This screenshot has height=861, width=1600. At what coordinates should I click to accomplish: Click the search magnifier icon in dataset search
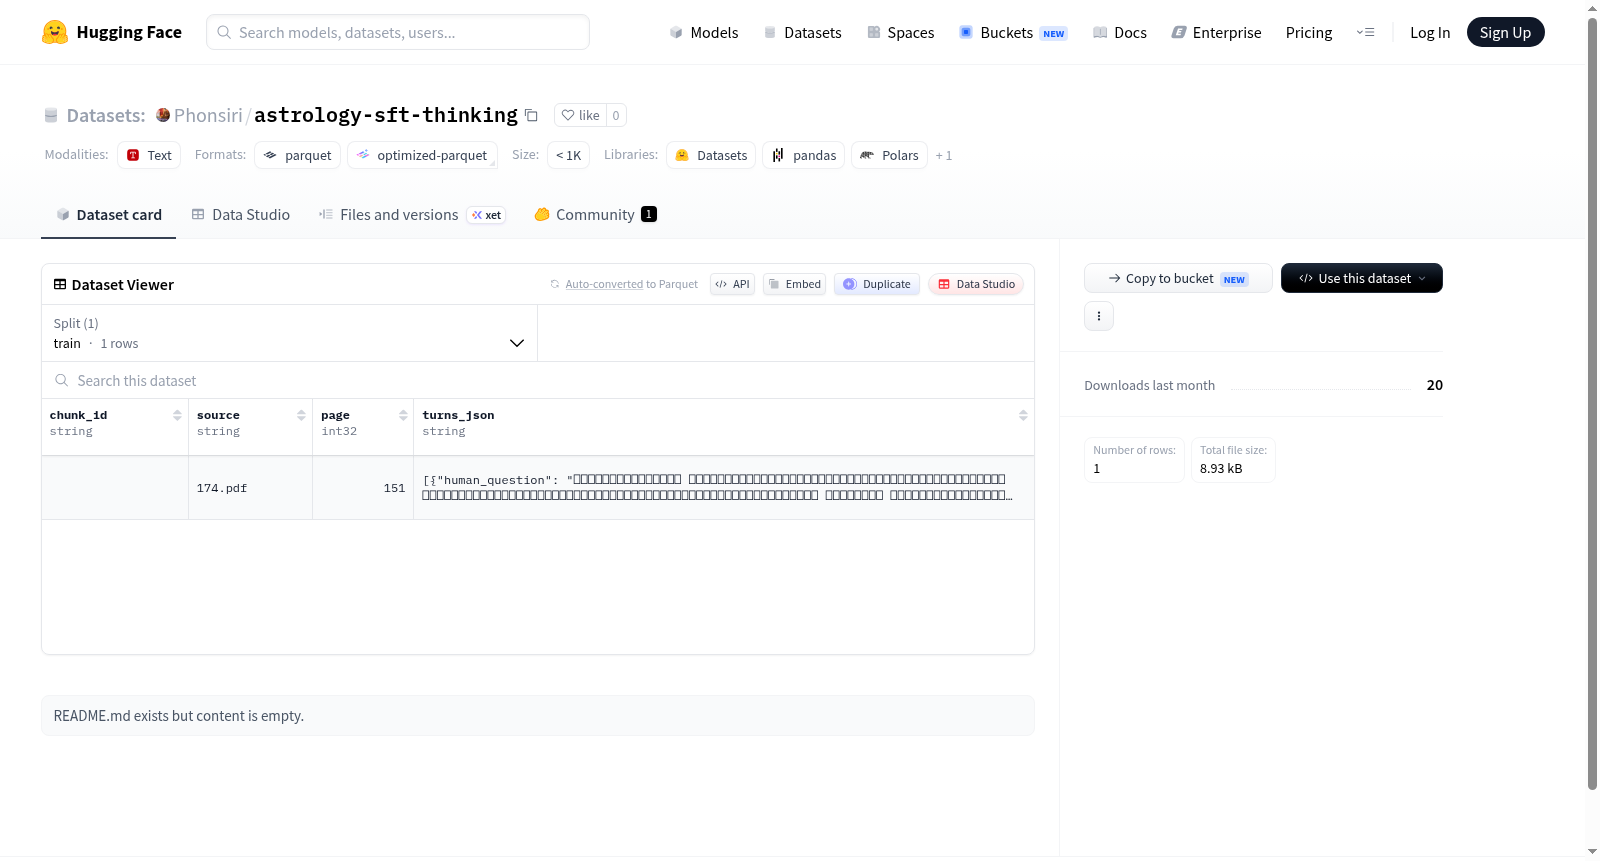click(62, 380)
